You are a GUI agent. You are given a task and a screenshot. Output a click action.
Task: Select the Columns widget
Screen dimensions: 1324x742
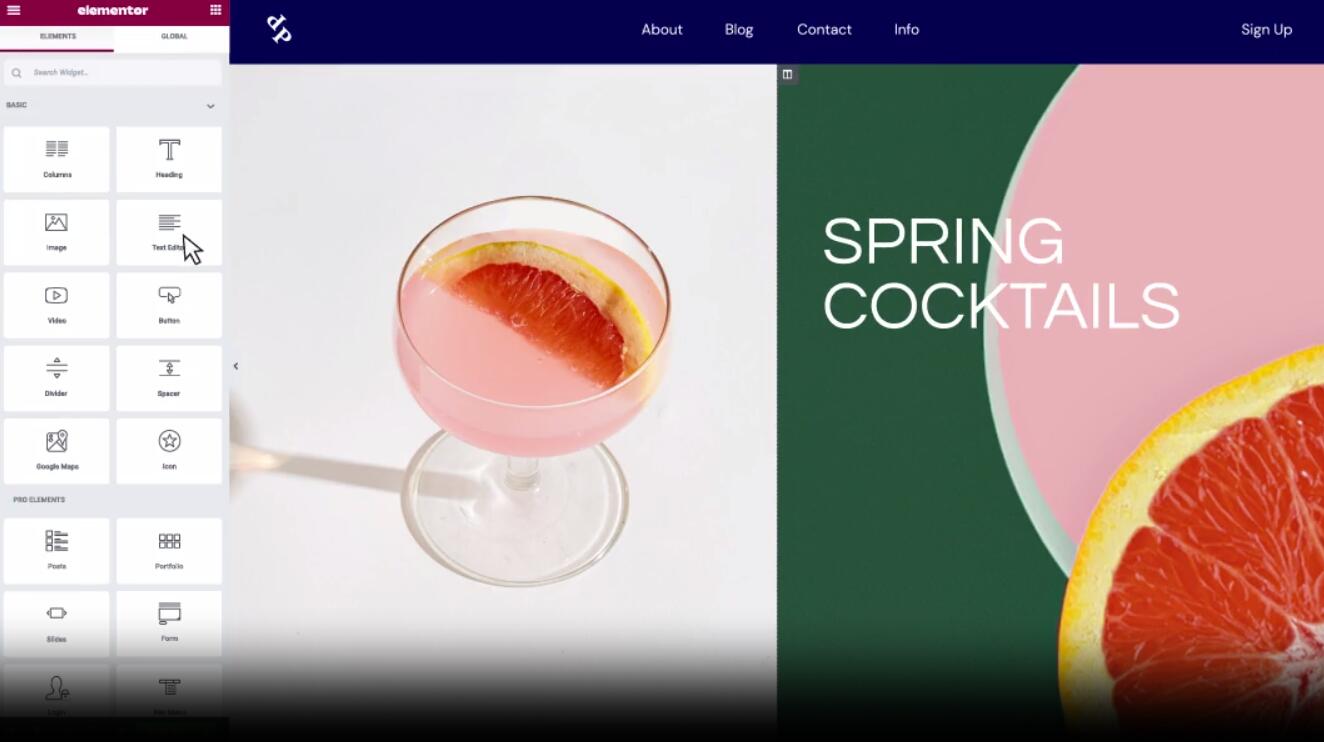(57, 159)
